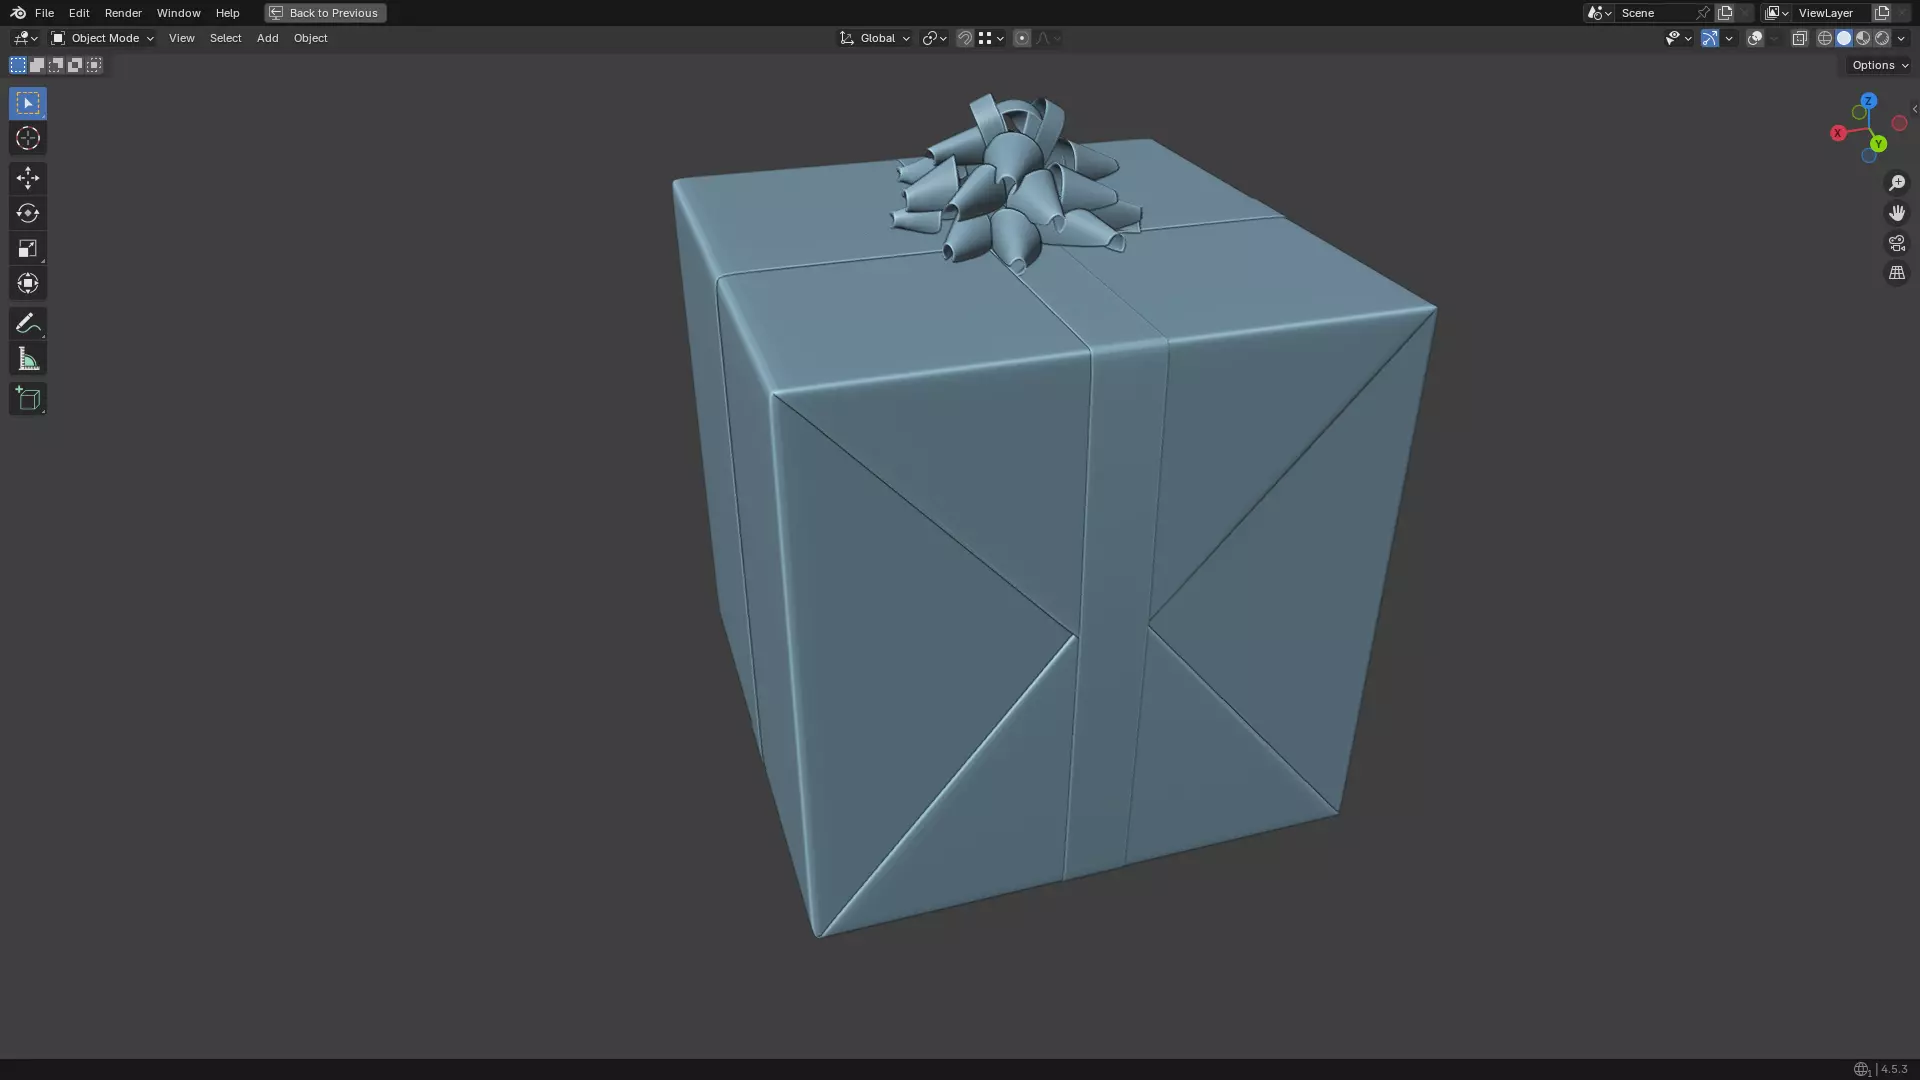Screen dimensions: 1920x1080
Task: Open the Select menu
Action: pyautogui.click(x=225, y=38)
